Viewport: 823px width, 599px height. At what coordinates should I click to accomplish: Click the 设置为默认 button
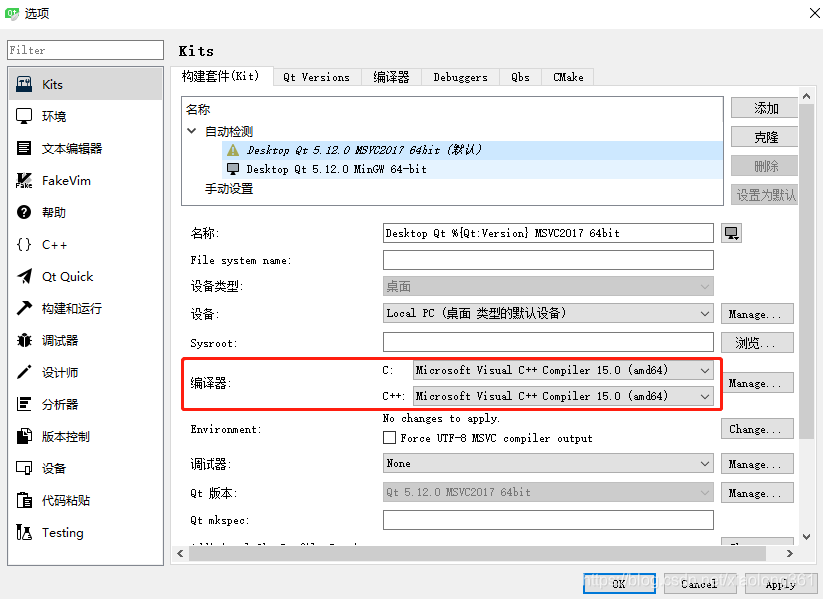pos(765,195)
